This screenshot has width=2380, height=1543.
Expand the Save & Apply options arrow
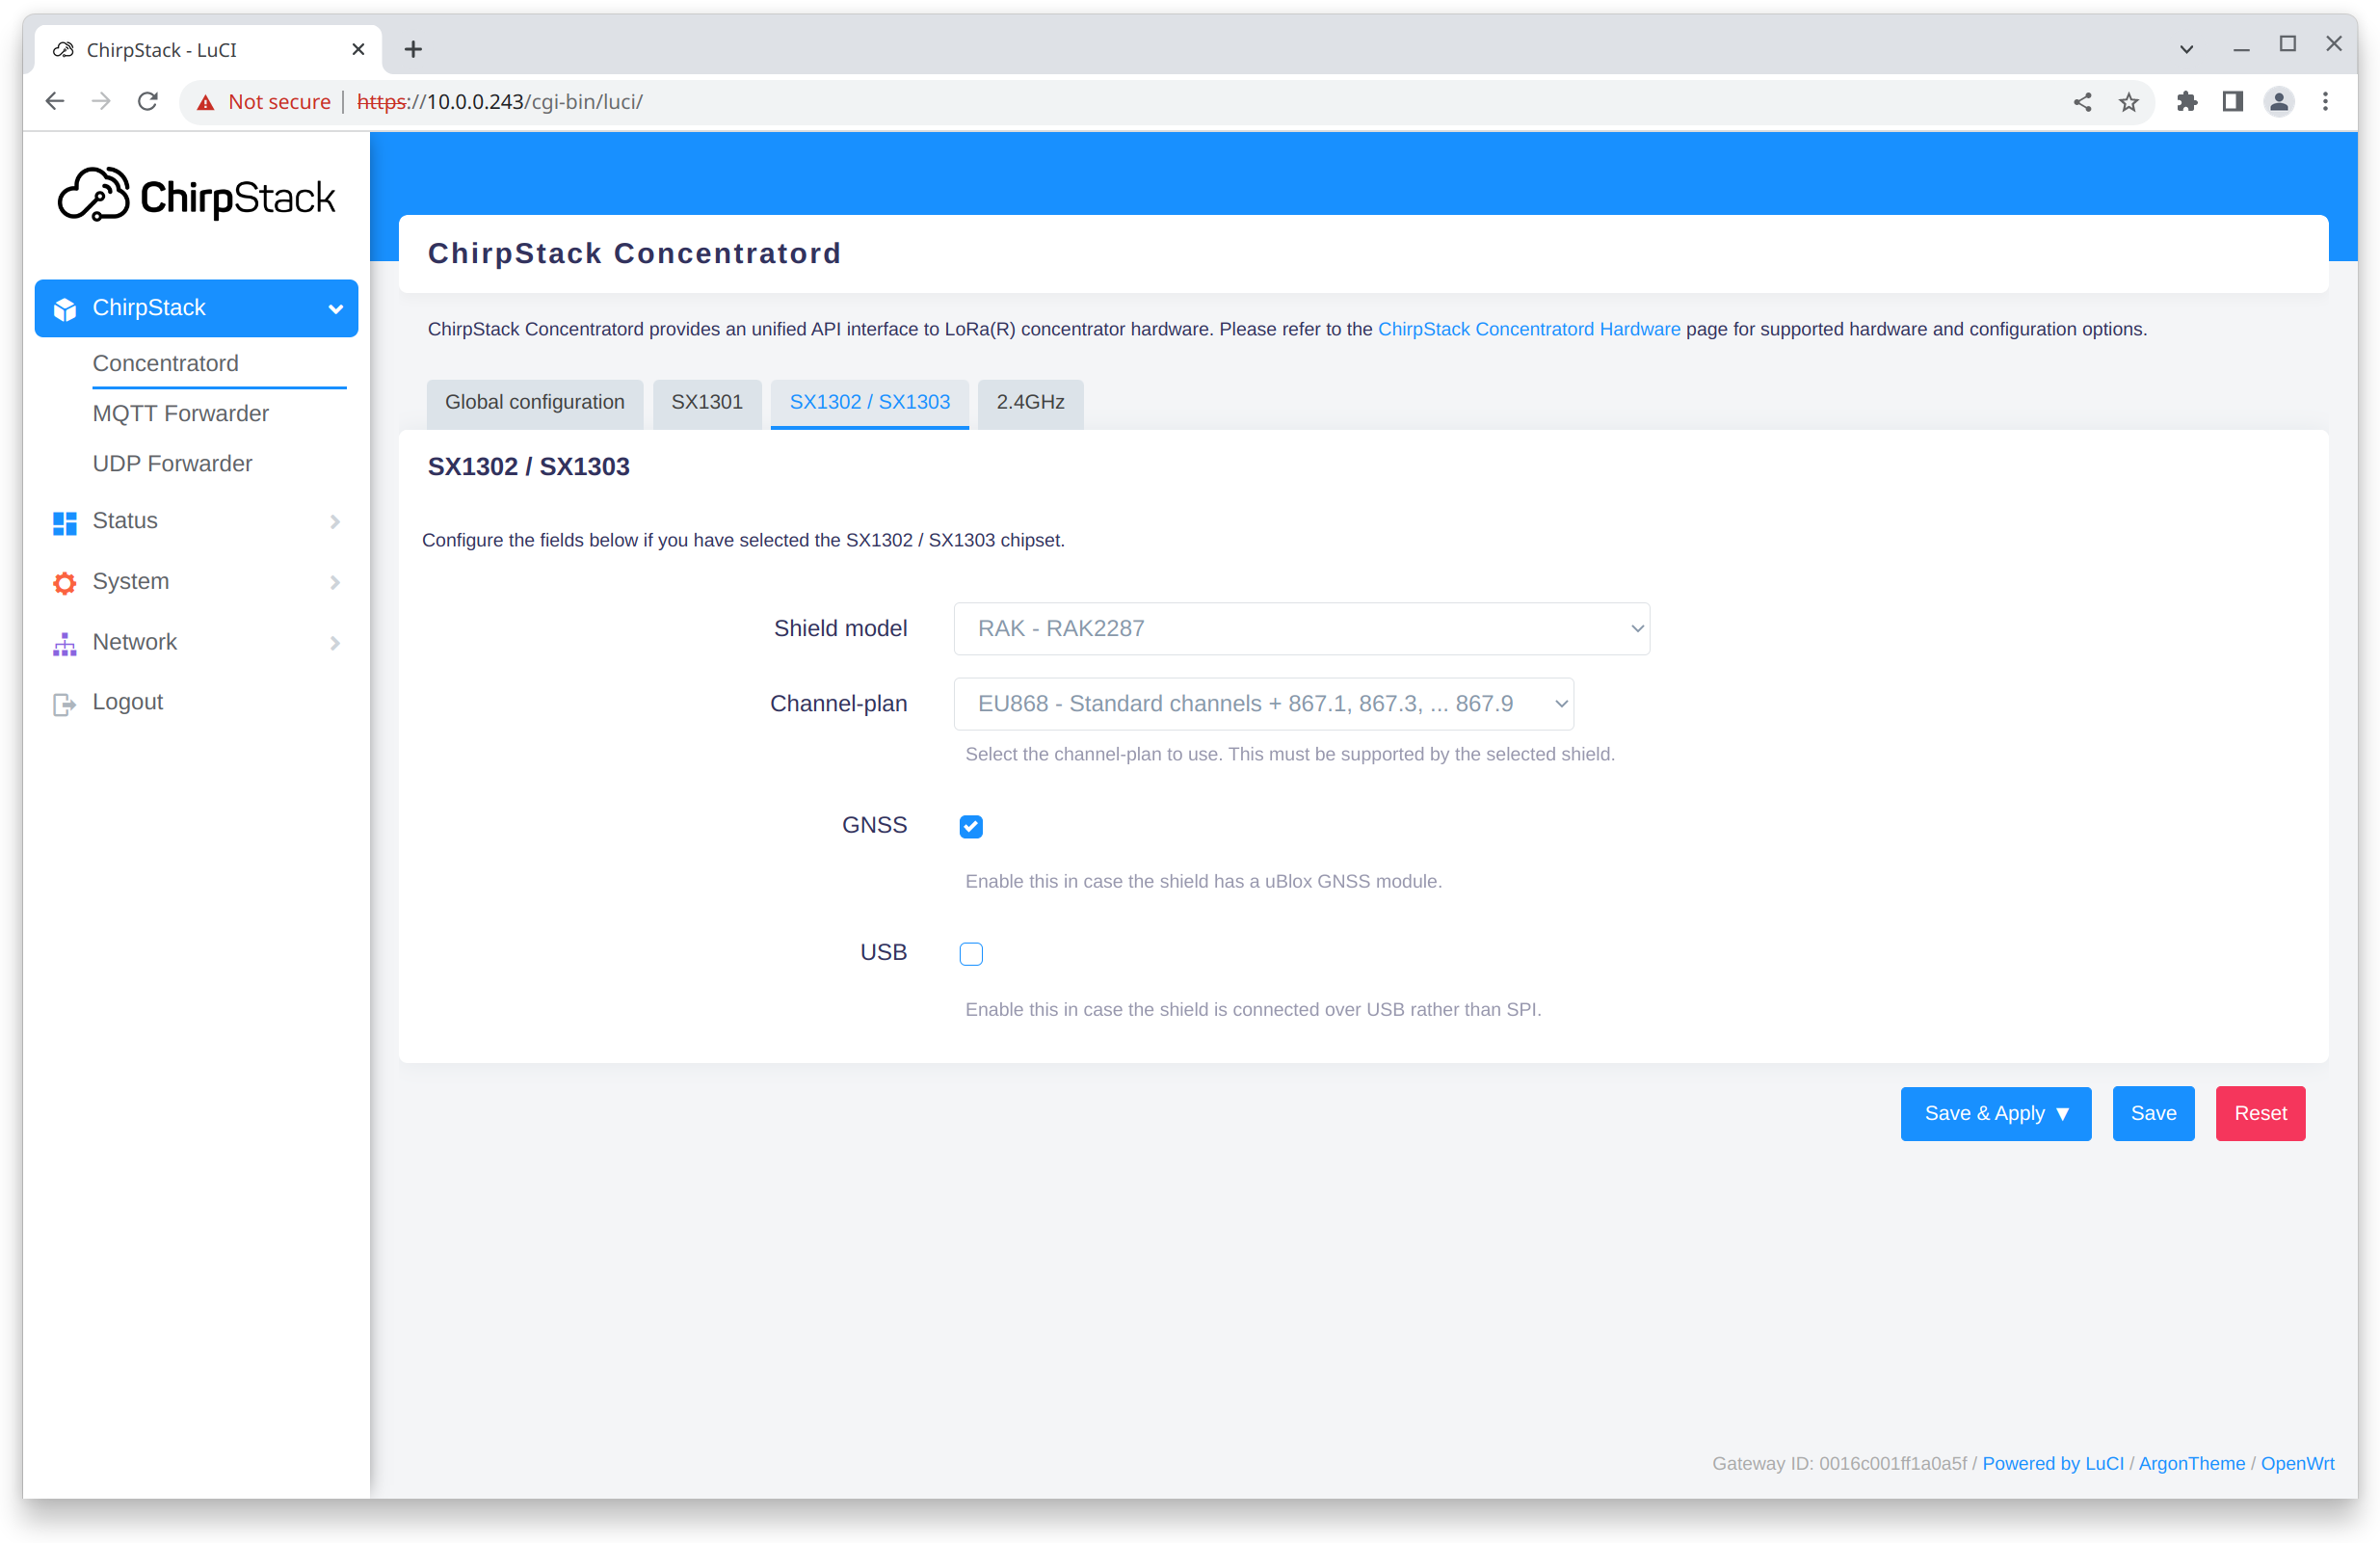coord(2064,1112)
